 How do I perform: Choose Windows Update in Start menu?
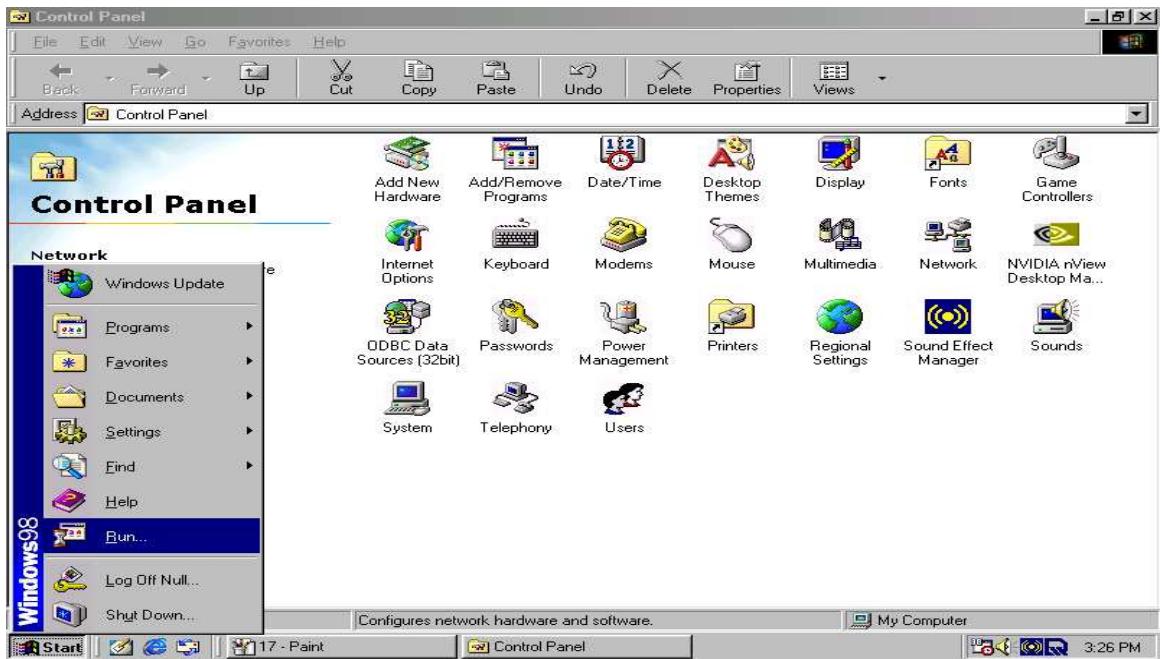point(152,283)
